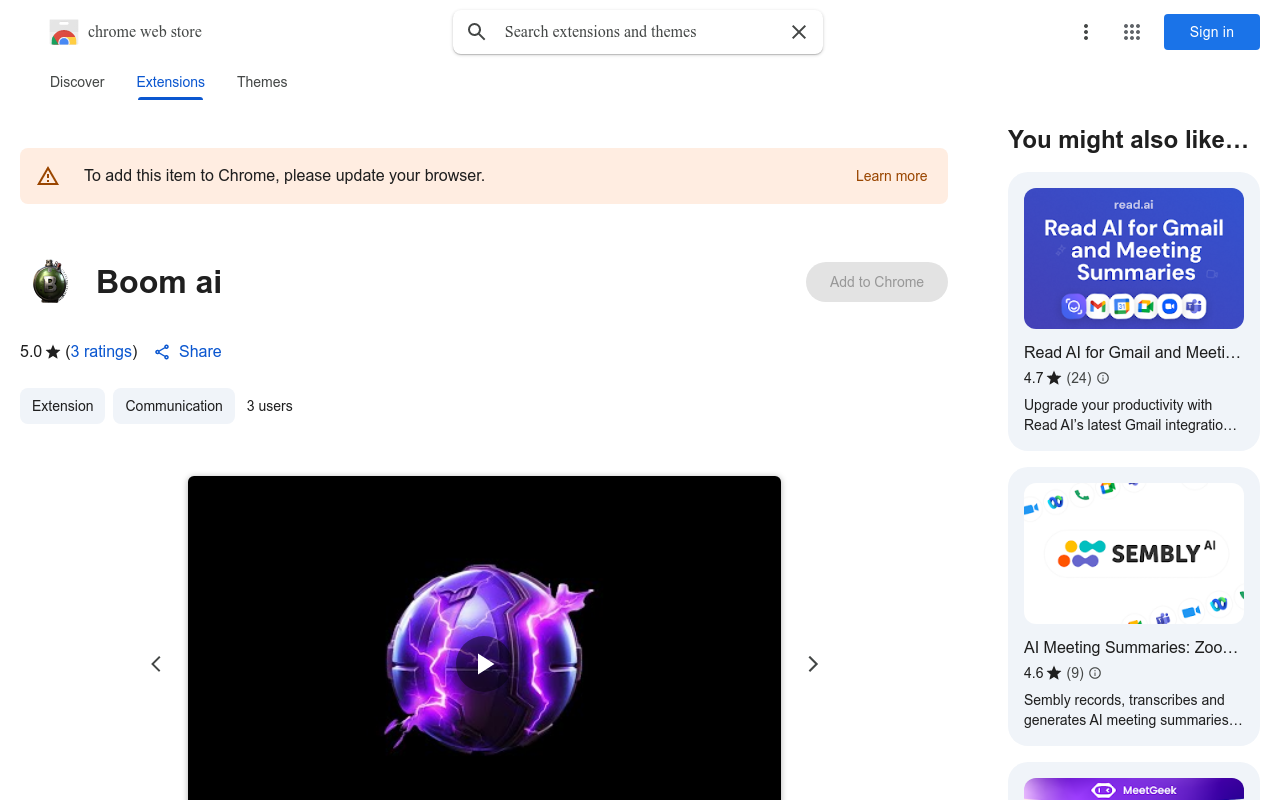Open AI Meeting Summaries: Zoom title
Viewport: 1280px width, 800px height.
(x=1131, y=647)
